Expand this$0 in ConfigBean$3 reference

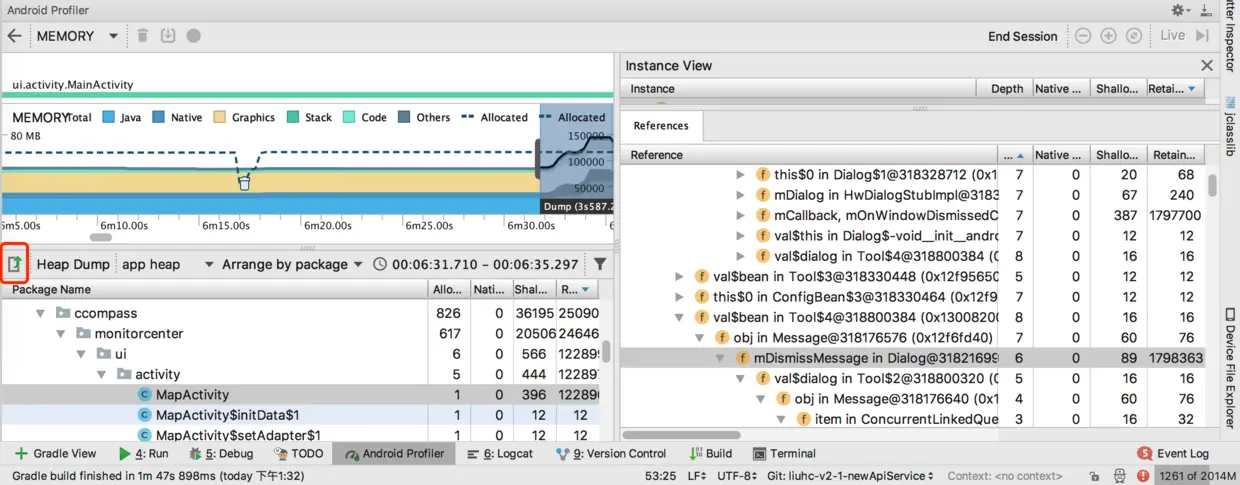(680, 297)
